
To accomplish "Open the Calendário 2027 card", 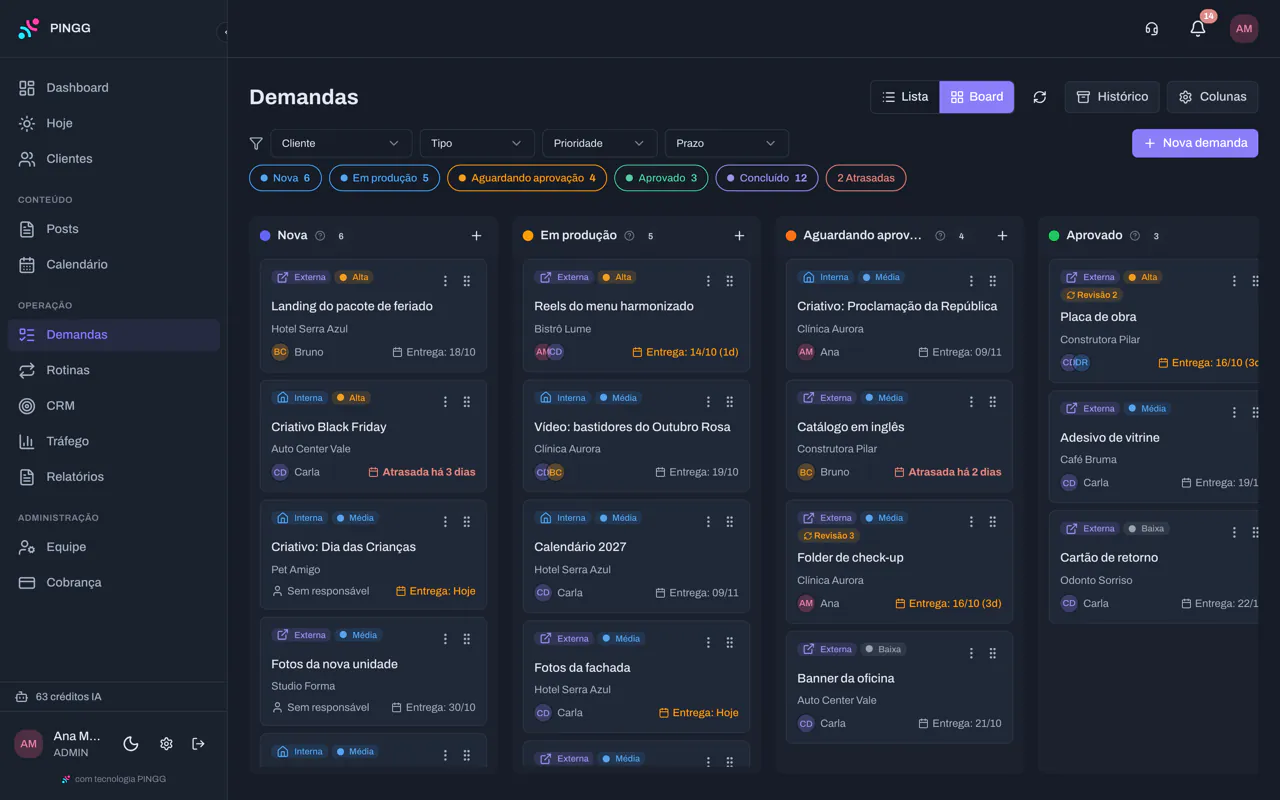I will point(636,555).
